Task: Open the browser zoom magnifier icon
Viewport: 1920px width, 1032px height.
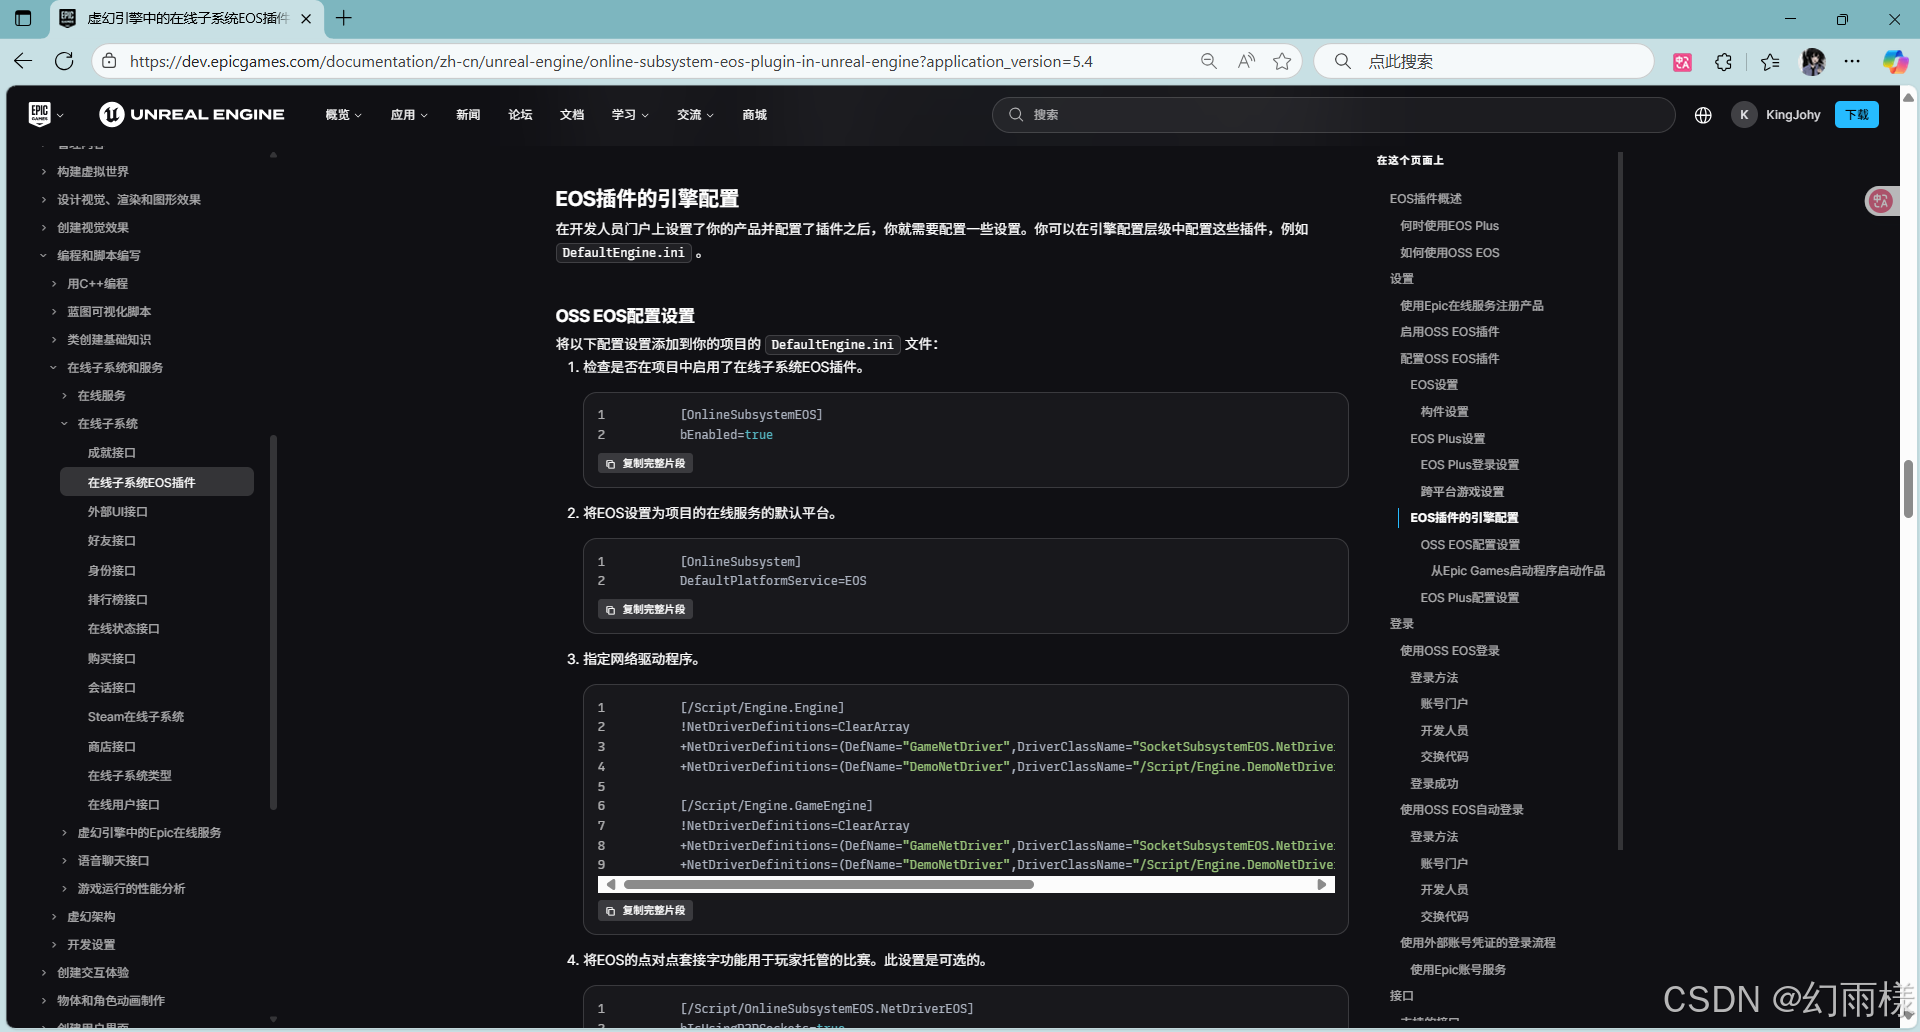Action: [1209, 61]
